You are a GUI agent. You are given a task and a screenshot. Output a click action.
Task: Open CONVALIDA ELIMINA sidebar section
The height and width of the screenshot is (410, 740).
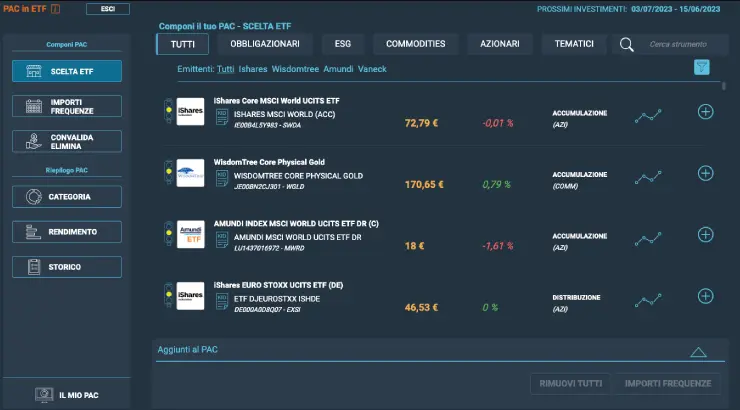click(x=67, y=142)
